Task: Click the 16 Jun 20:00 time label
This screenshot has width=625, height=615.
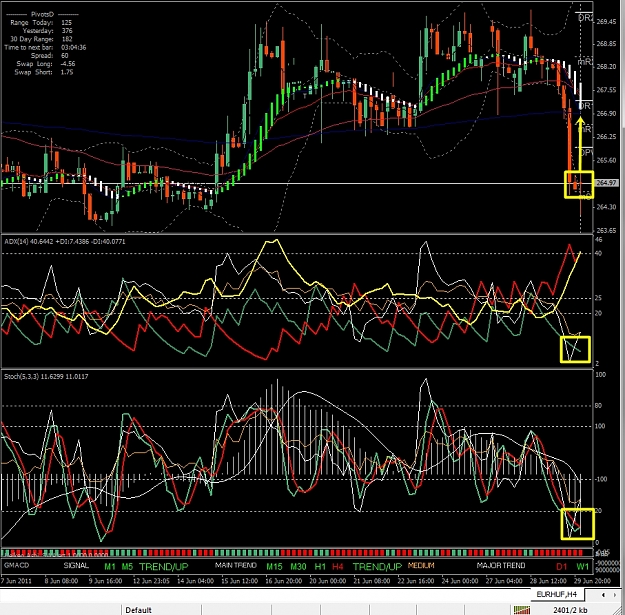Action: pos(283,581)
